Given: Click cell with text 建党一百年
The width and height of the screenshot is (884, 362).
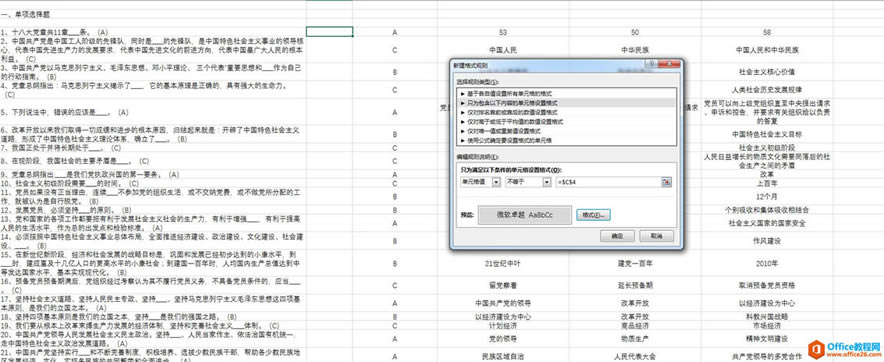Looking at the screenshot, I should (x=635, y=263).
